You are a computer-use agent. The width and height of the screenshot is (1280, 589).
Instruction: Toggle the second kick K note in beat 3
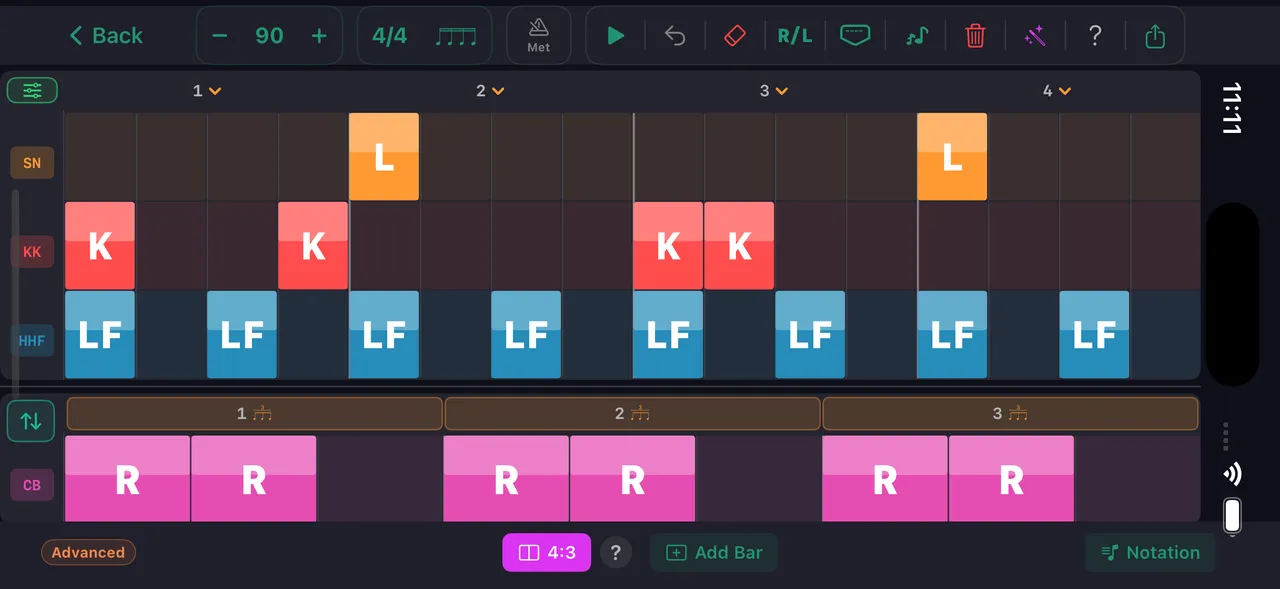pos(739,246)
